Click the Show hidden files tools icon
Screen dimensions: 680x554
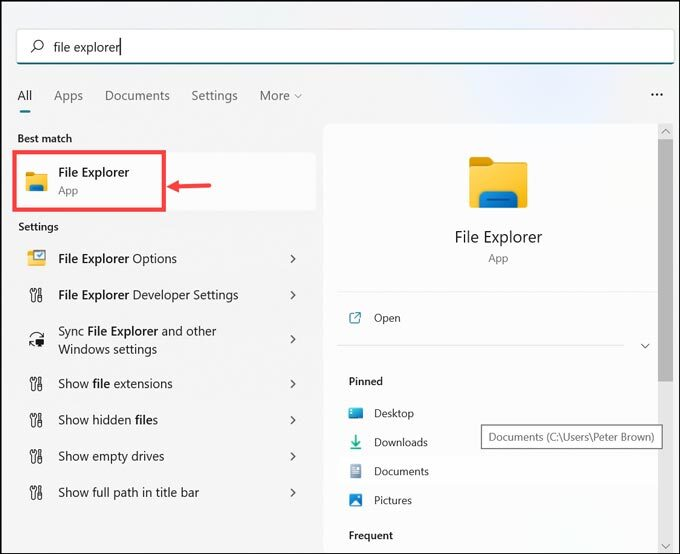pyautogui.click(x=36, y=420)
